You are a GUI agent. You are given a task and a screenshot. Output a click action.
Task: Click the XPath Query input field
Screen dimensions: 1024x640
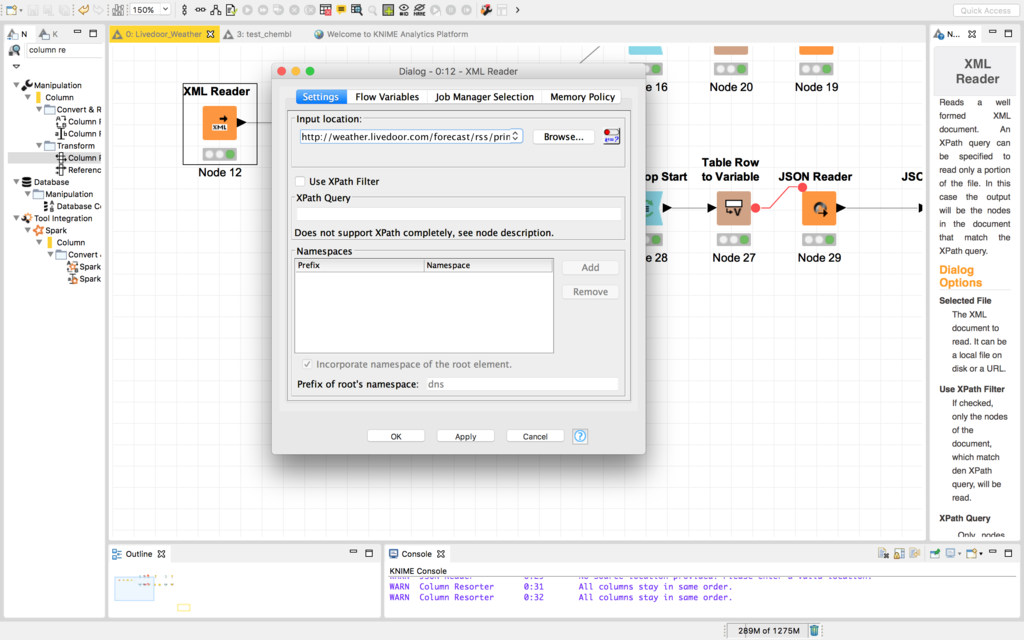[x=458, y=214]
